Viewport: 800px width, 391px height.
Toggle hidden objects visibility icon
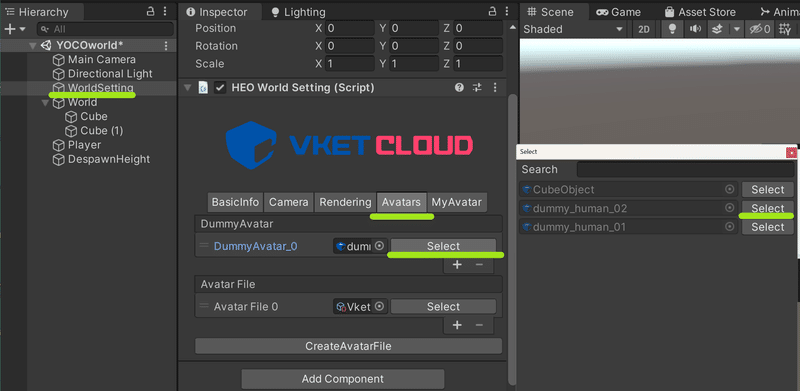(760, 29)
